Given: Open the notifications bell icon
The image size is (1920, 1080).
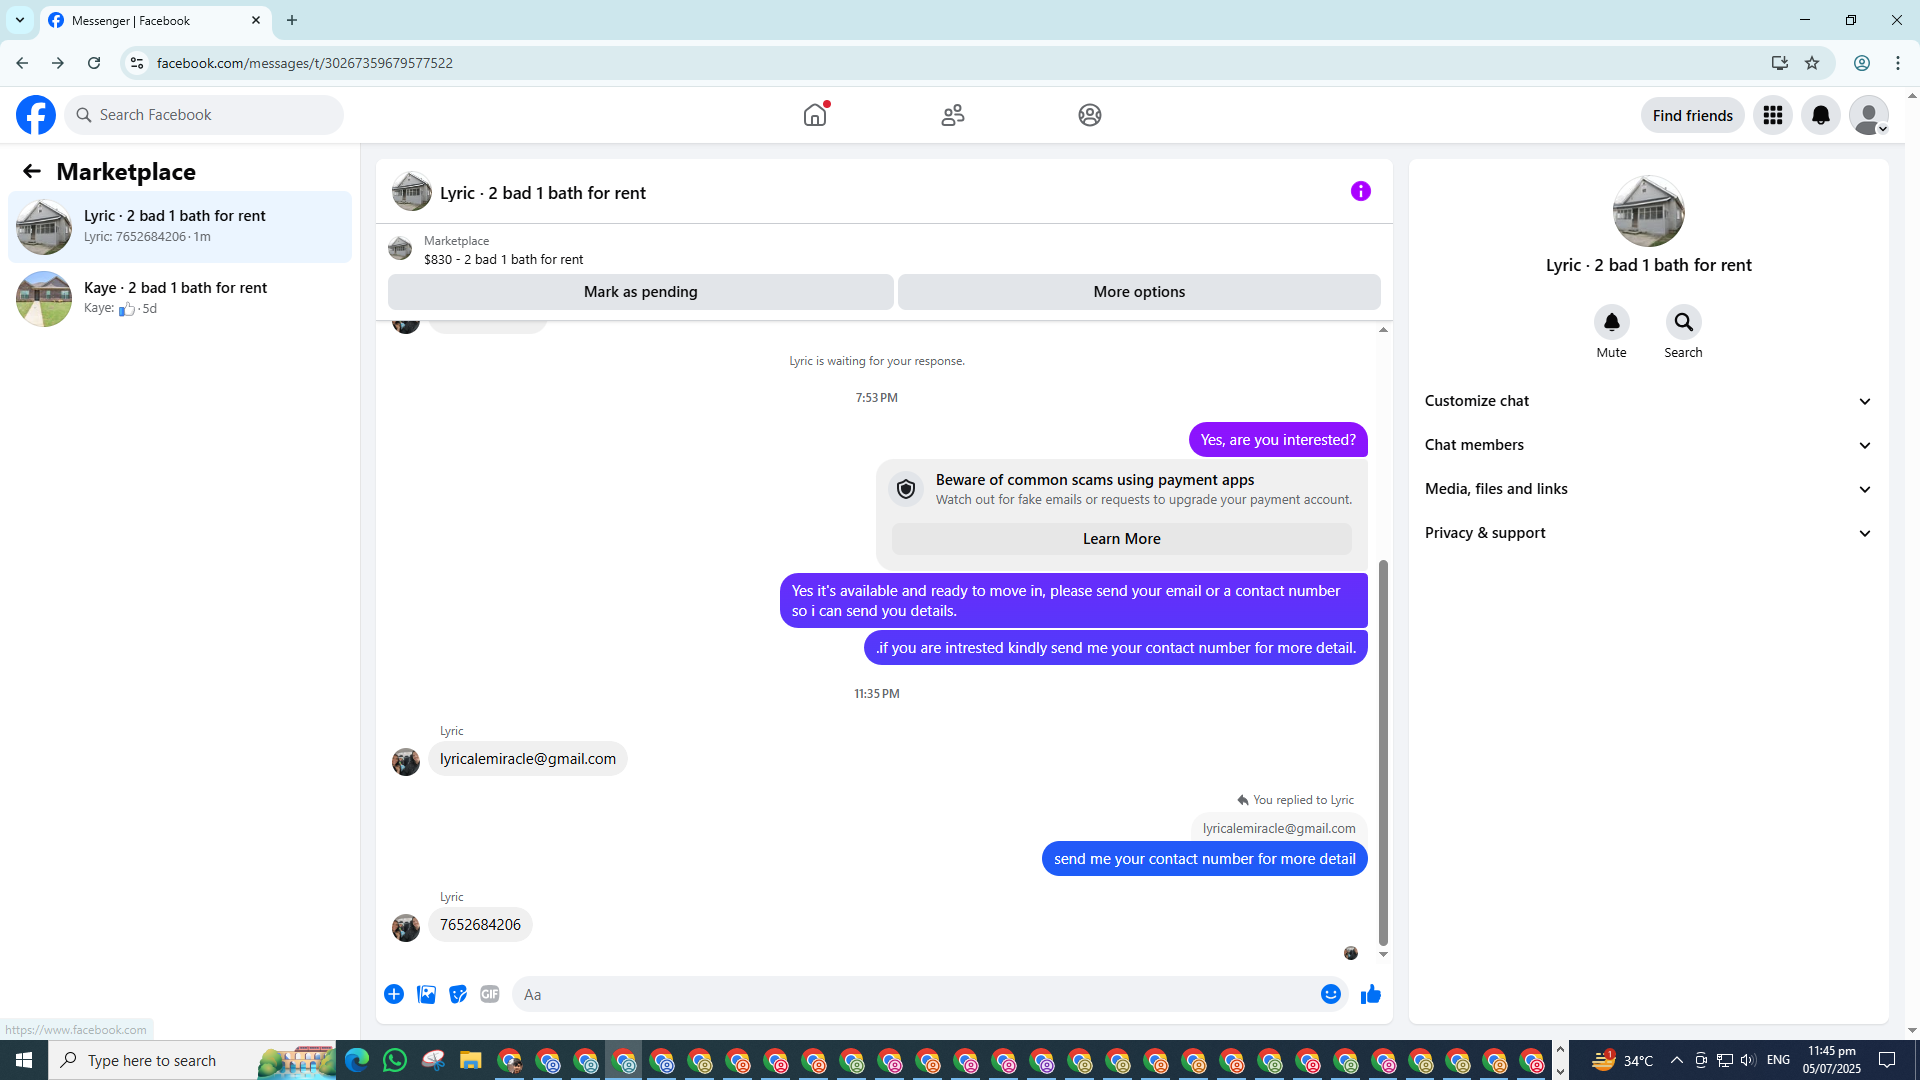Looking at the screenshot, I should (1821, 115).
